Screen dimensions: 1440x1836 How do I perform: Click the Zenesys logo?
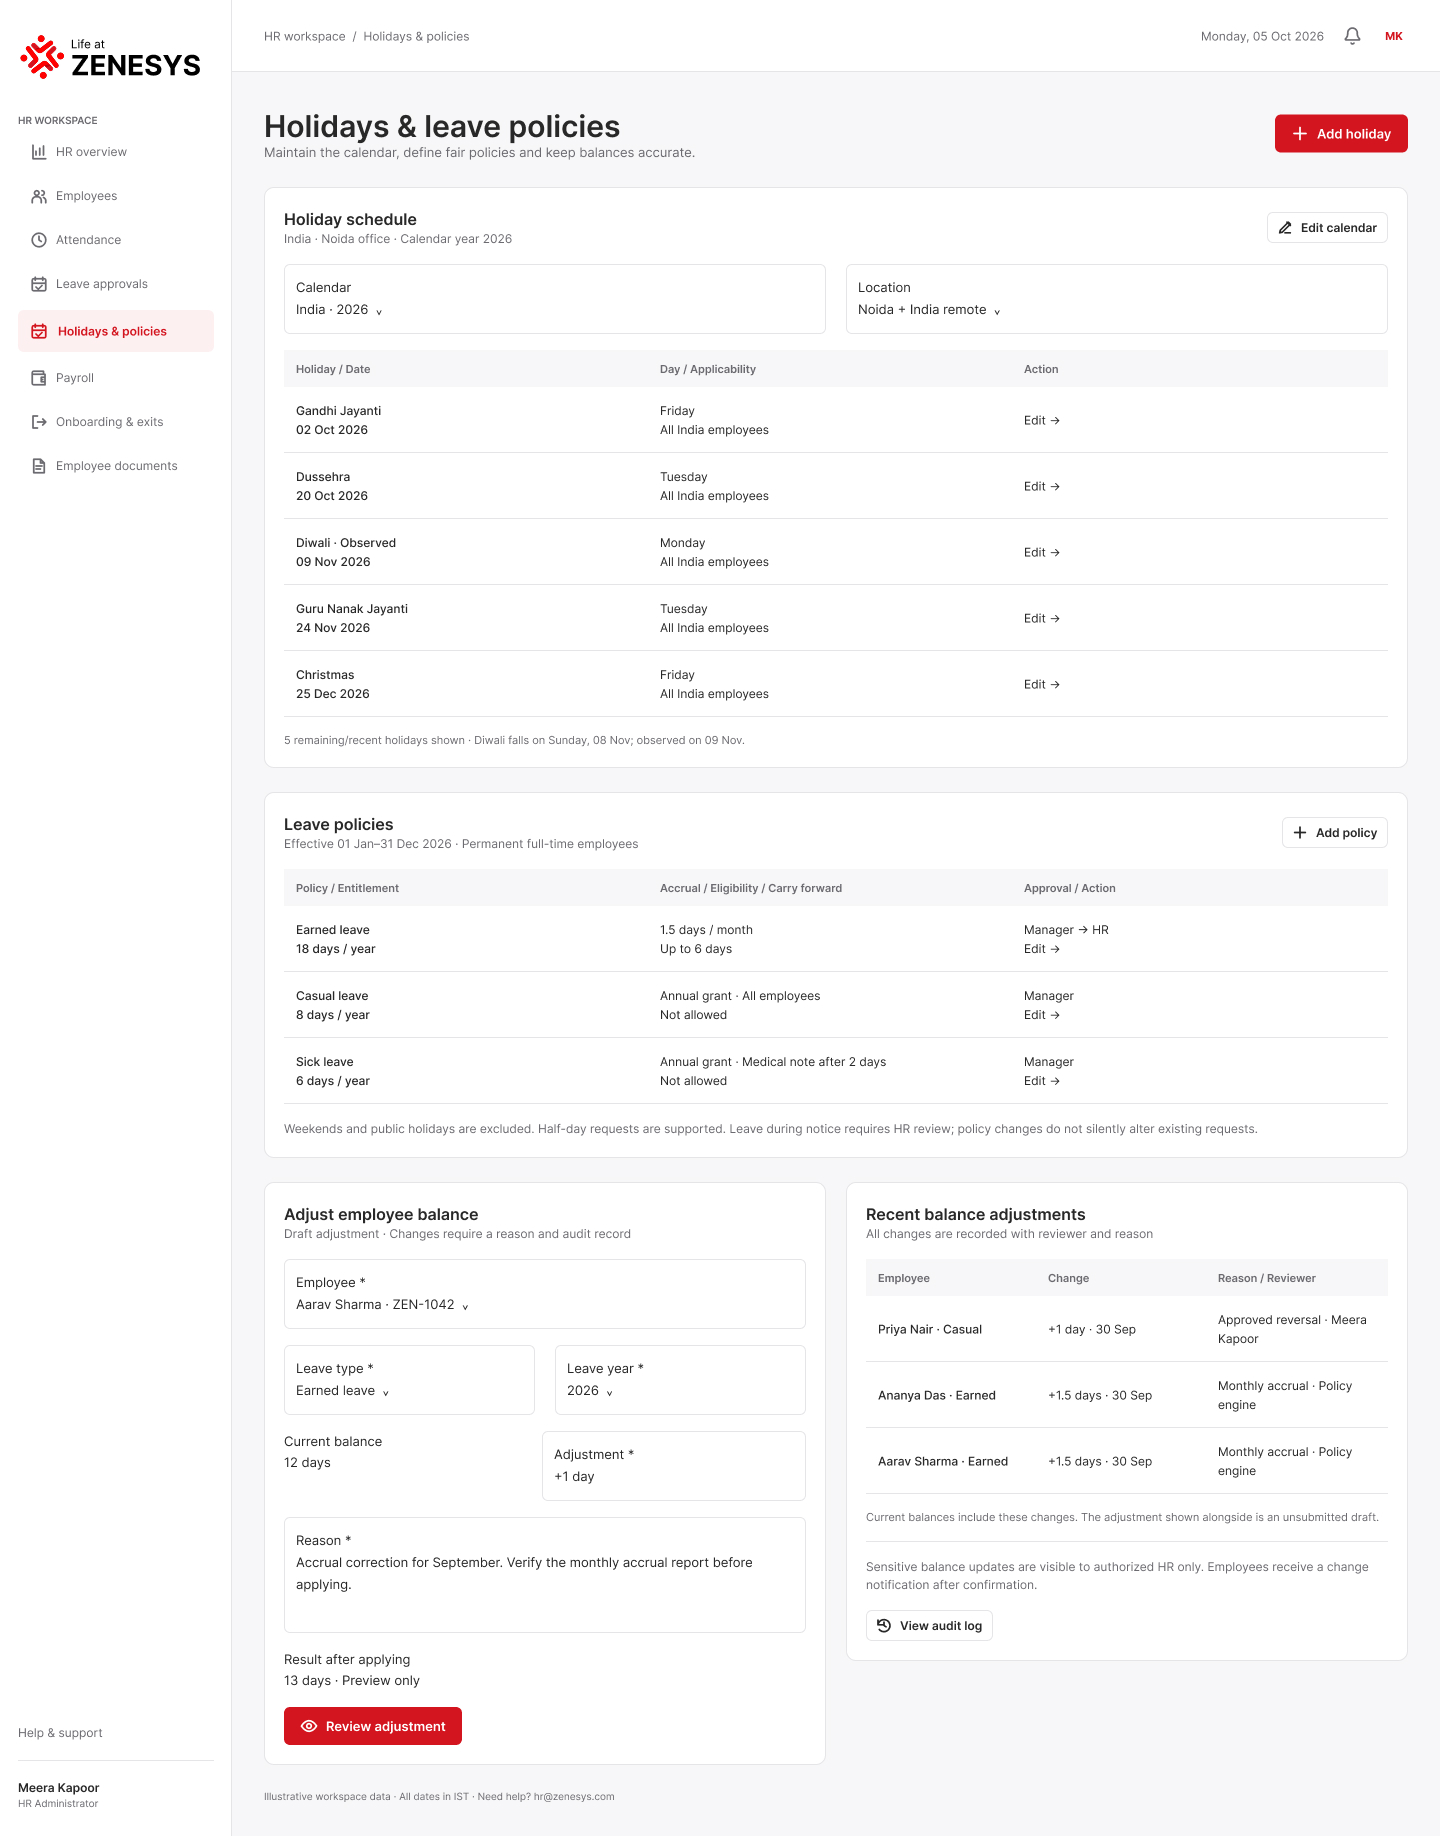tap(110, 57)
